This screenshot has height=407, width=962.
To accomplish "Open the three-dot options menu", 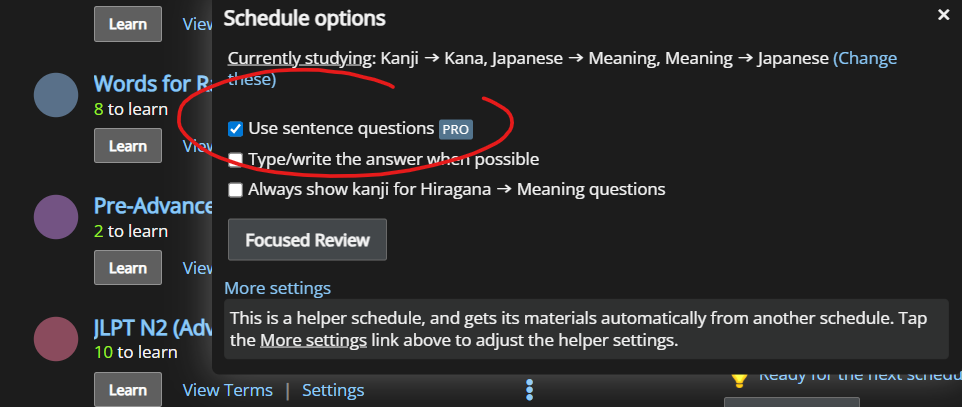I will [x=530, y=389].
